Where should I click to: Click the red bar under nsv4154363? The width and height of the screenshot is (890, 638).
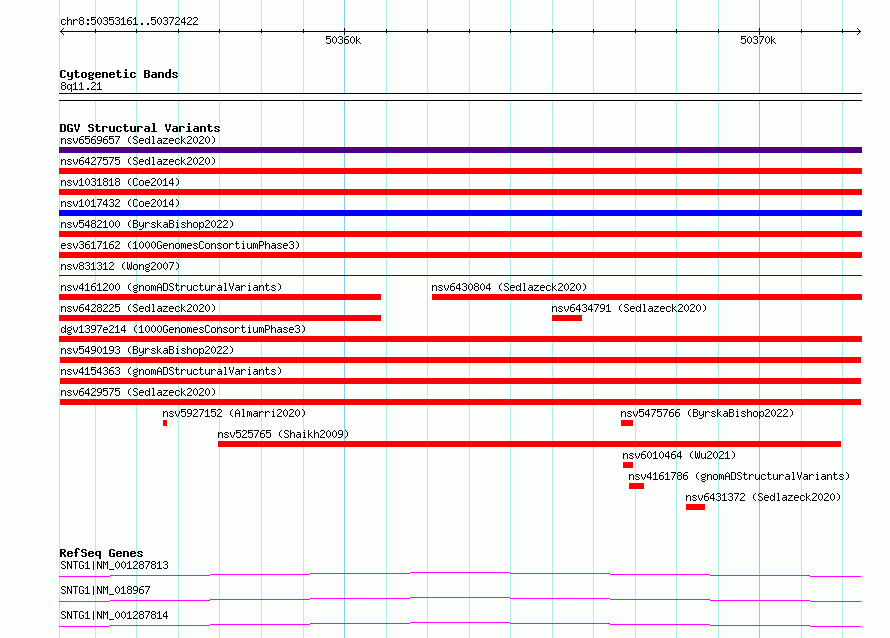coord(460,381)
